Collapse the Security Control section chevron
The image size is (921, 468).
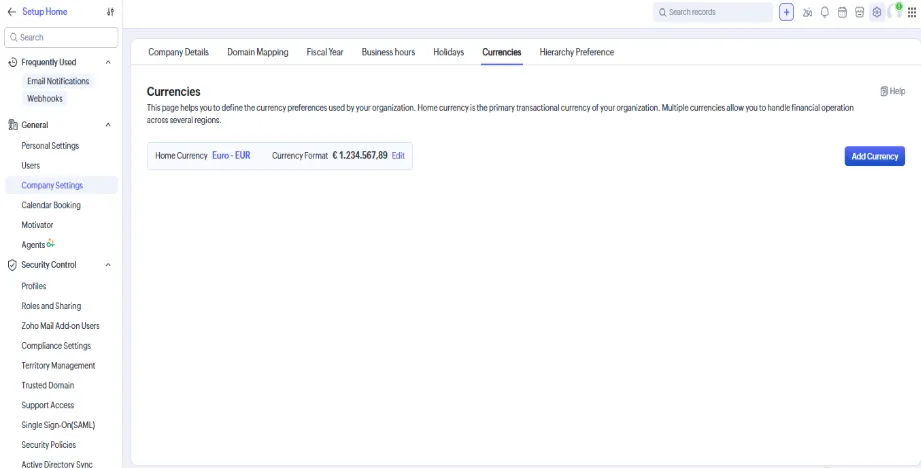click(108, 265)
